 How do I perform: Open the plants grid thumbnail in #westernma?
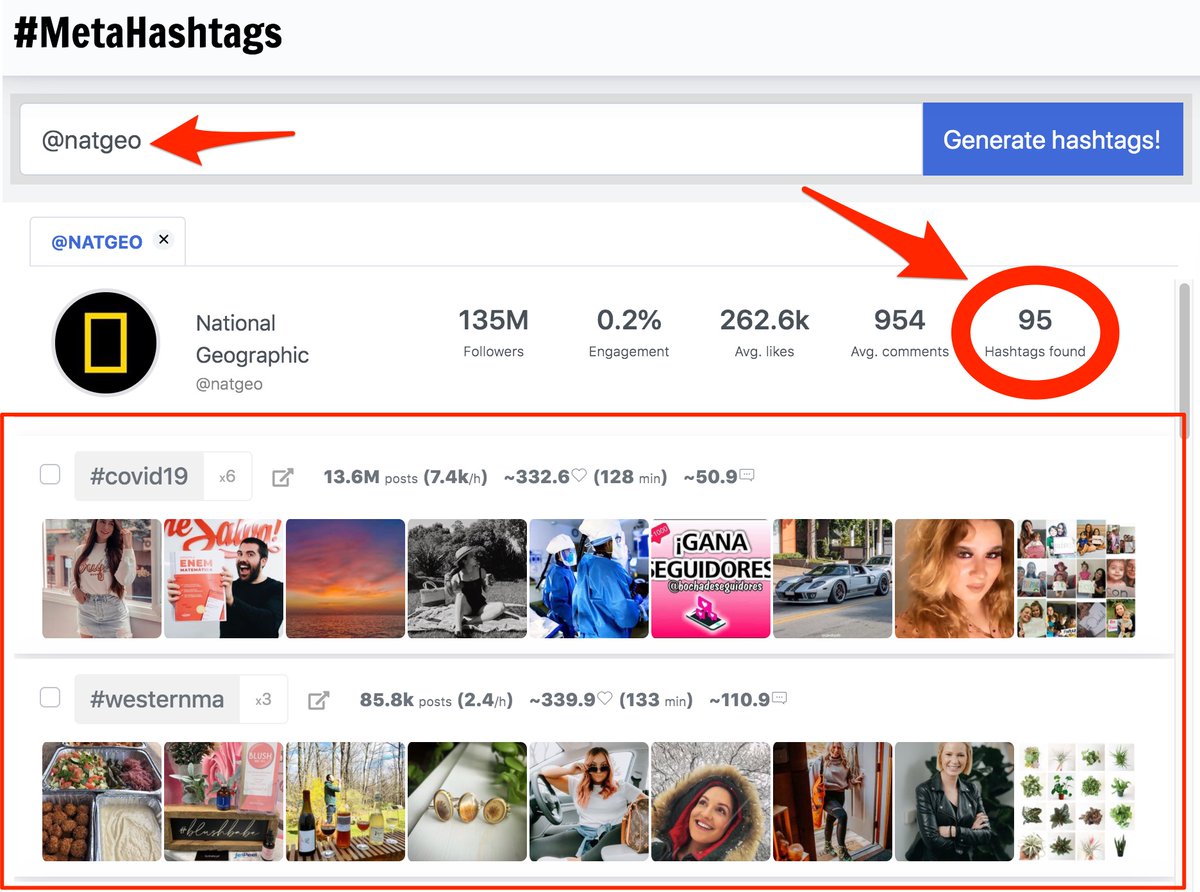click(x=1077, y=801)
